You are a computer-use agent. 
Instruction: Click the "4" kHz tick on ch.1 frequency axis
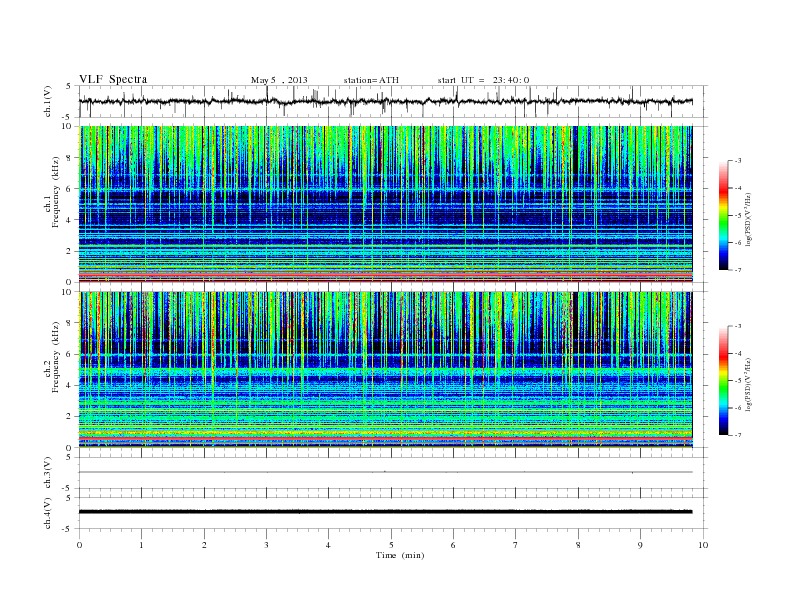tap(69, 220)
